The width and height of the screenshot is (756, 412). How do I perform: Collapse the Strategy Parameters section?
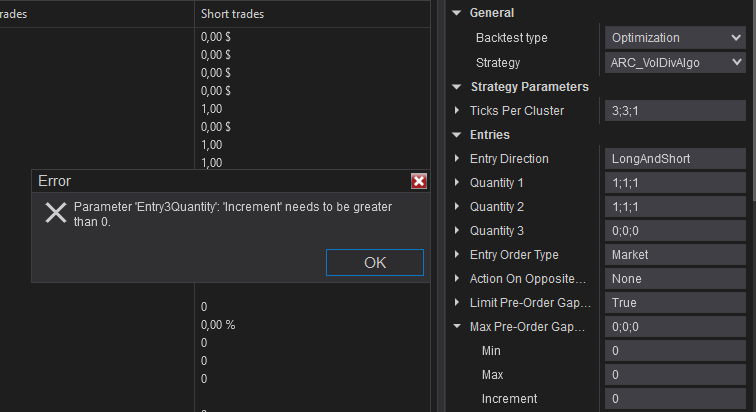[457, 87]
